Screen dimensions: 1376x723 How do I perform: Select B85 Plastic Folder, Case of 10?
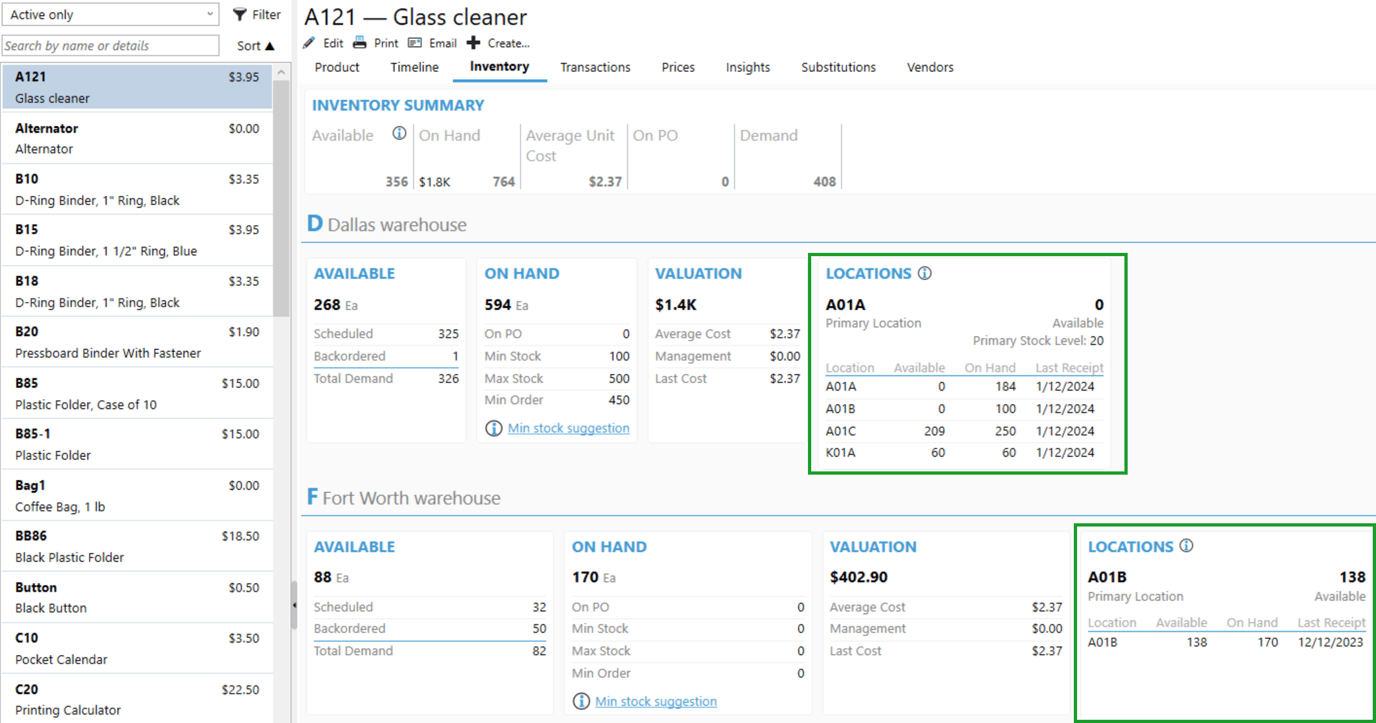pyautogui.click(x=137, y=393)
